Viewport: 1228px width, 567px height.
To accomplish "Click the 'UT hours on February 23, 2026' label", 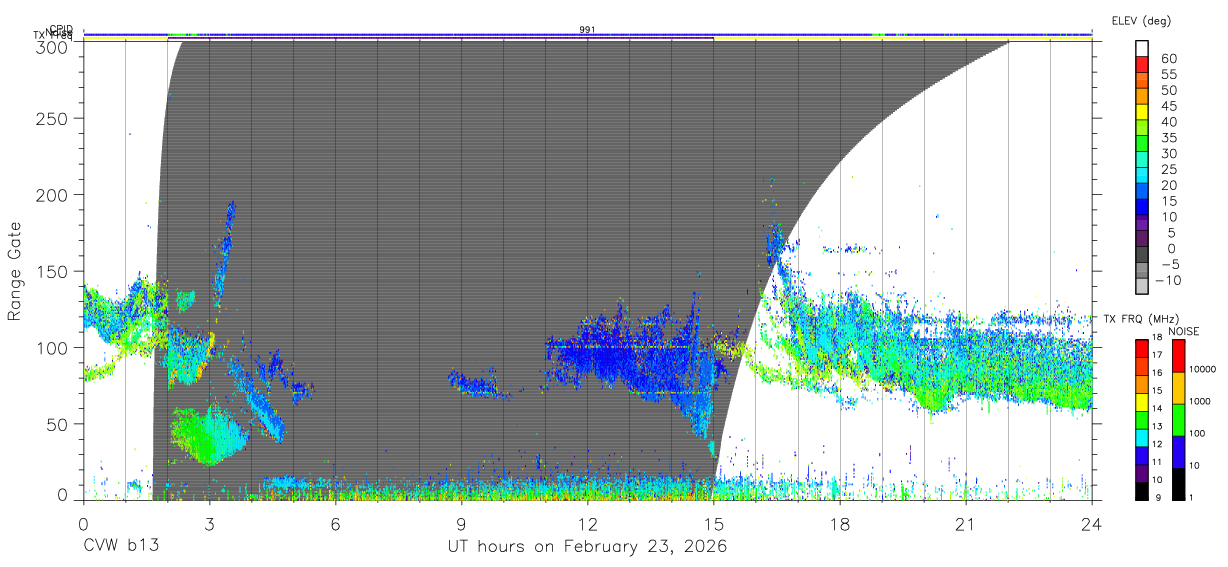I will click(x=587, y=547).
